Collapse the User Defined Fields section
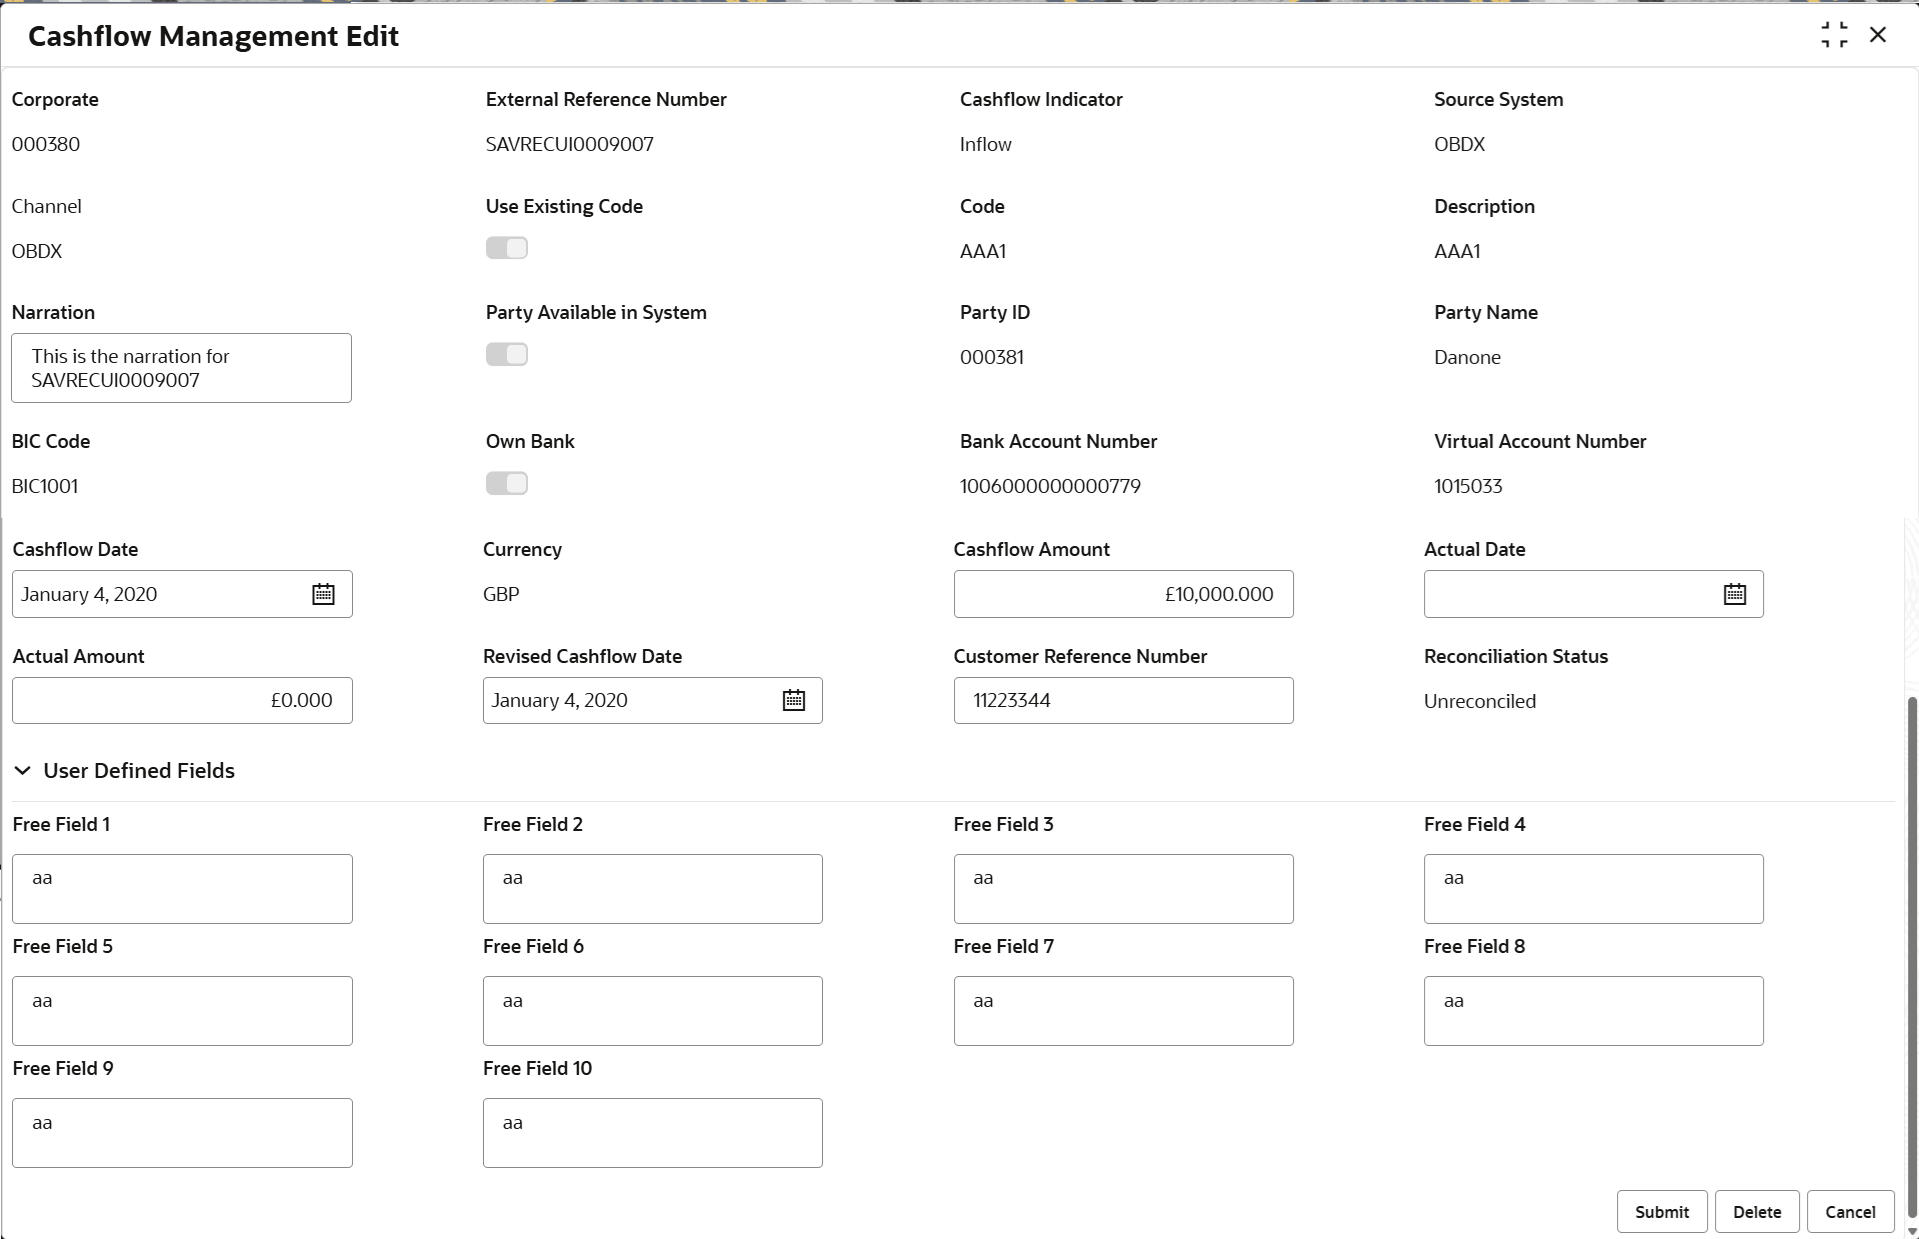Screen dimensions: 1919x1239 pyautogui.click(x=22, y=770)
